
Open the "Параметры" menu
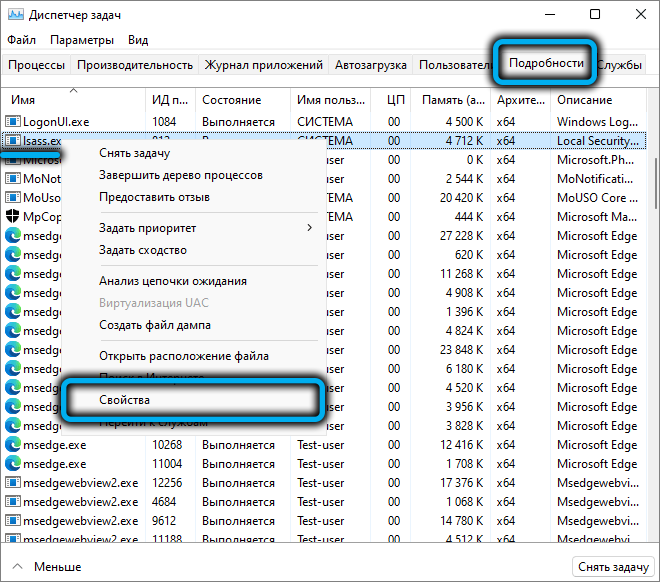[x=82, y=40]
